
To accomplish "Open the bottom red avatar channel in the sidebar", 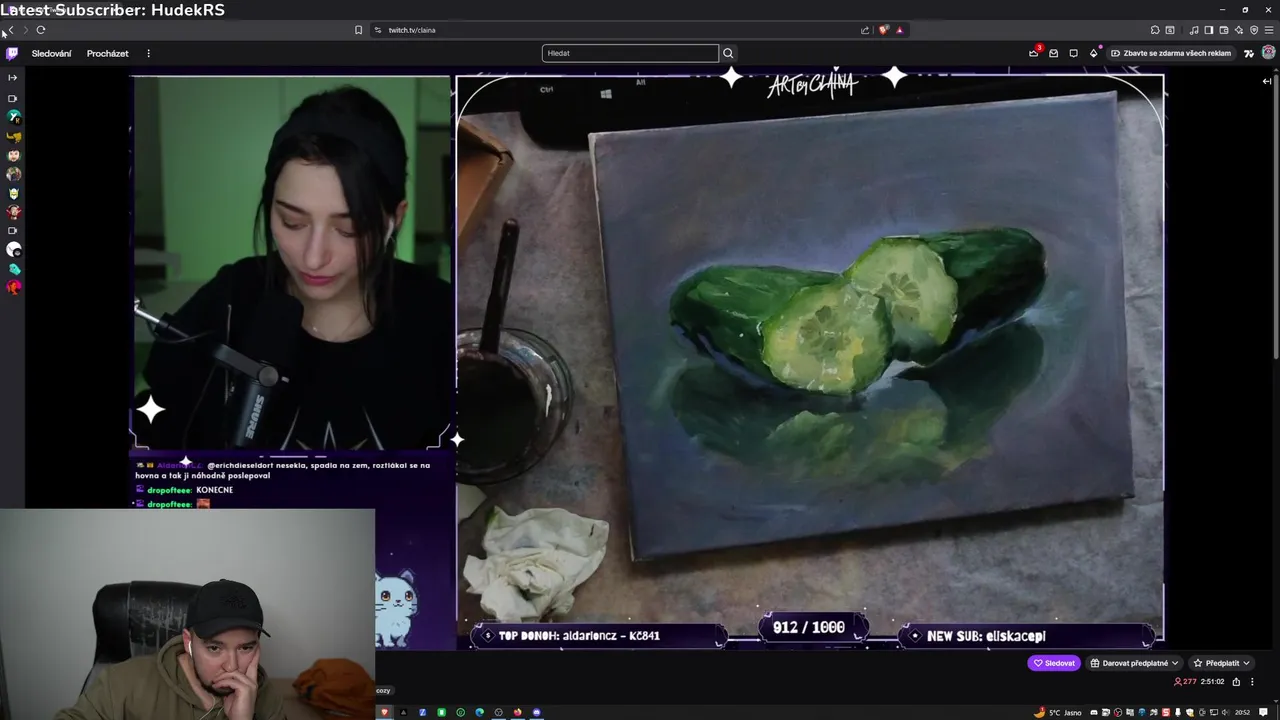I will coord(13,288).
